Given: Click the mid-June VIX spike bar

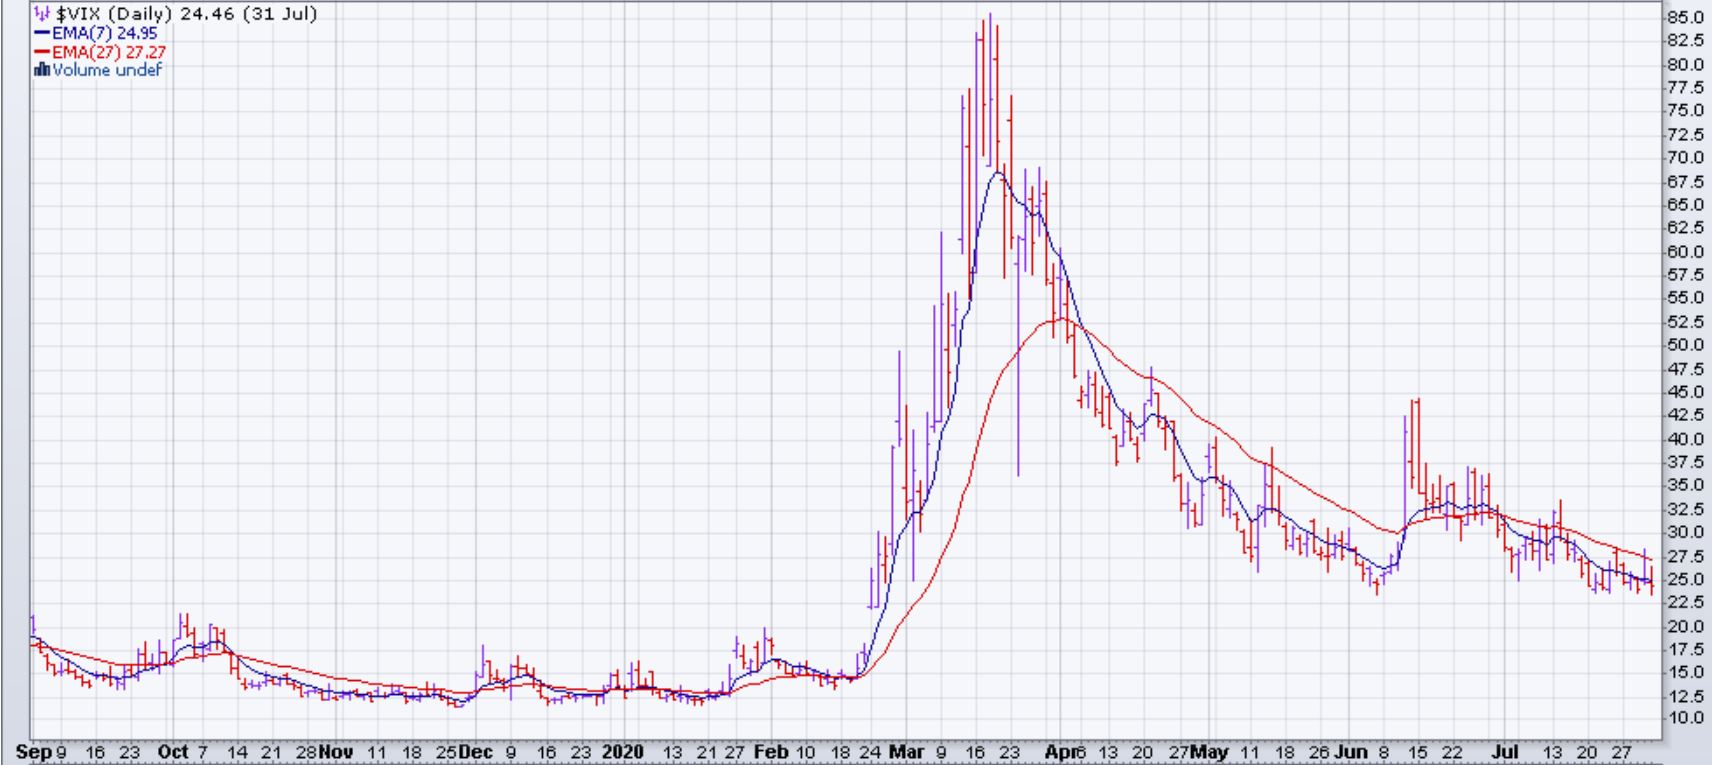Looking at the screenshot, I should point(1417,401).
